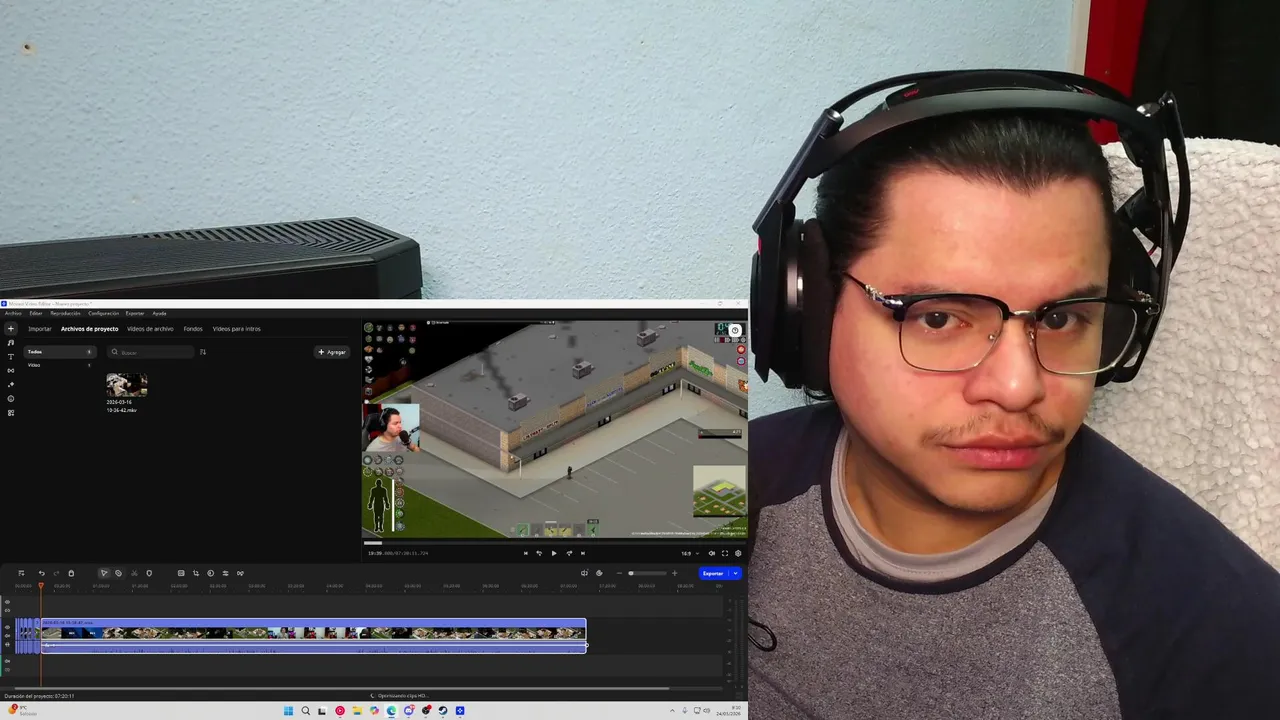Zoom in timeline with plus button

click(x=675, y=573)
